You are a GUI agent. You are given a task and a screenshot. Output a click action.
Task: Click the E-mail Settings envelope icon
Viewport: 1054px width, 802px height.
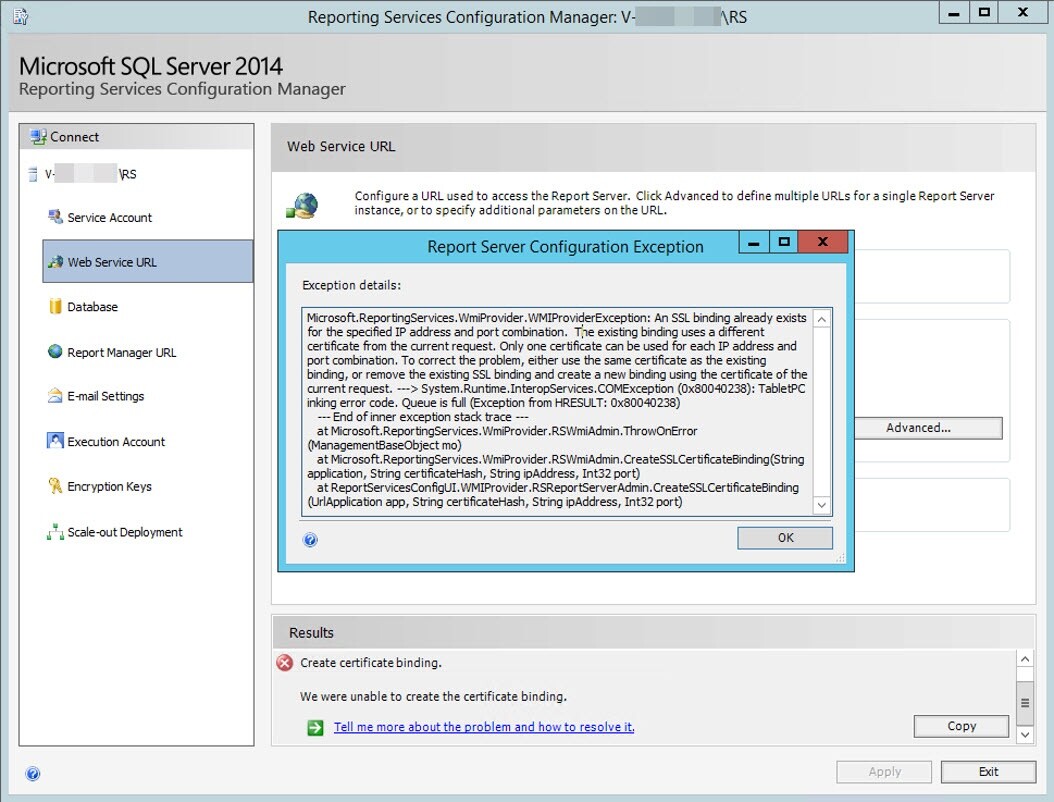click(x=55, y=396)
